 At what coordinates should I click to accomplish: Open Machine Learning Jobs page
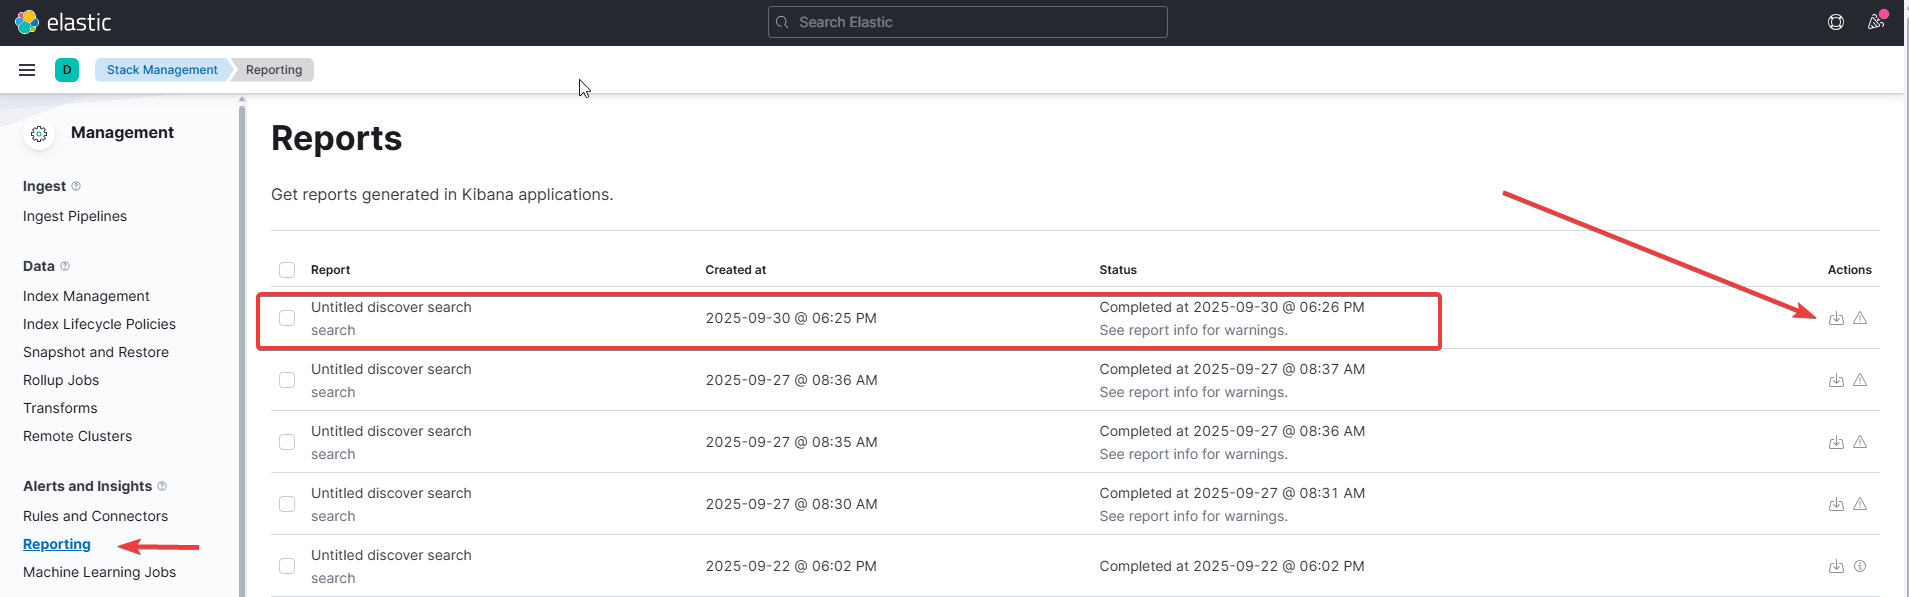99,572
